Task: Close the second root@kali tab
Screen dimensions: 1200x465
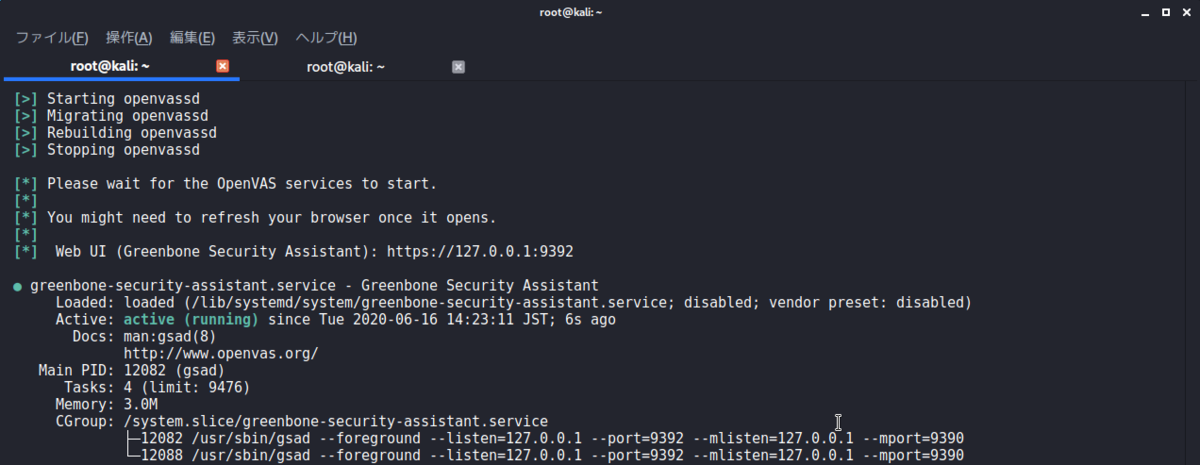Action: [458, 67]
